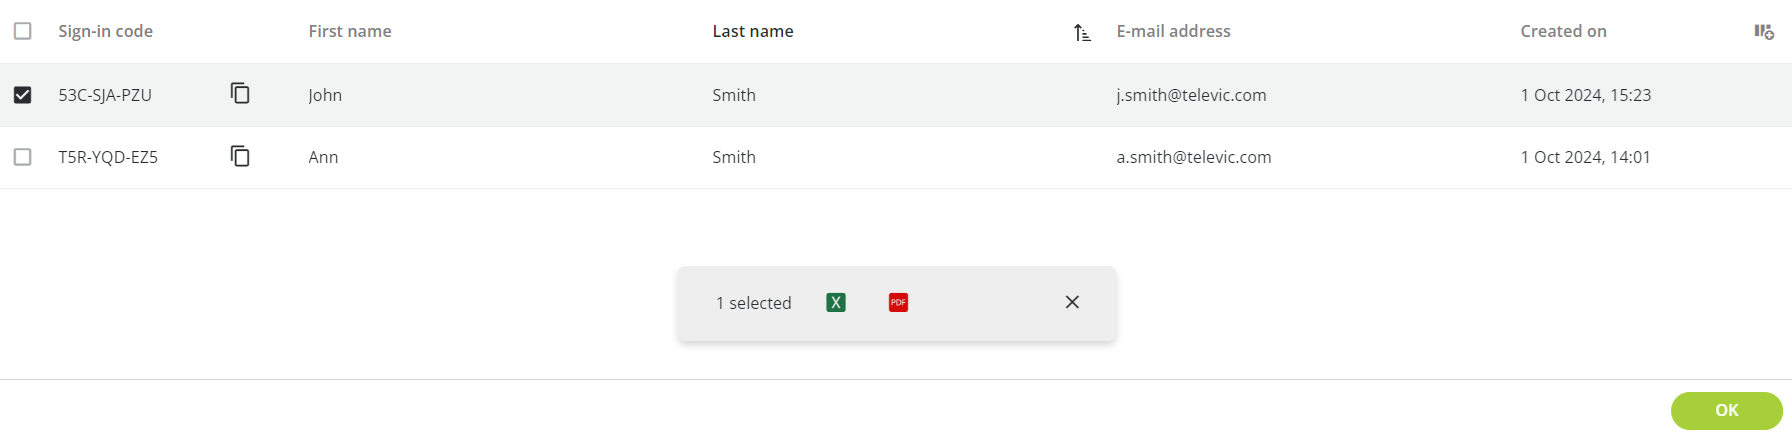Viewport: 1792px width, 433px height.
Task: Click the '1 selected' label
Action: click(753, 303)
